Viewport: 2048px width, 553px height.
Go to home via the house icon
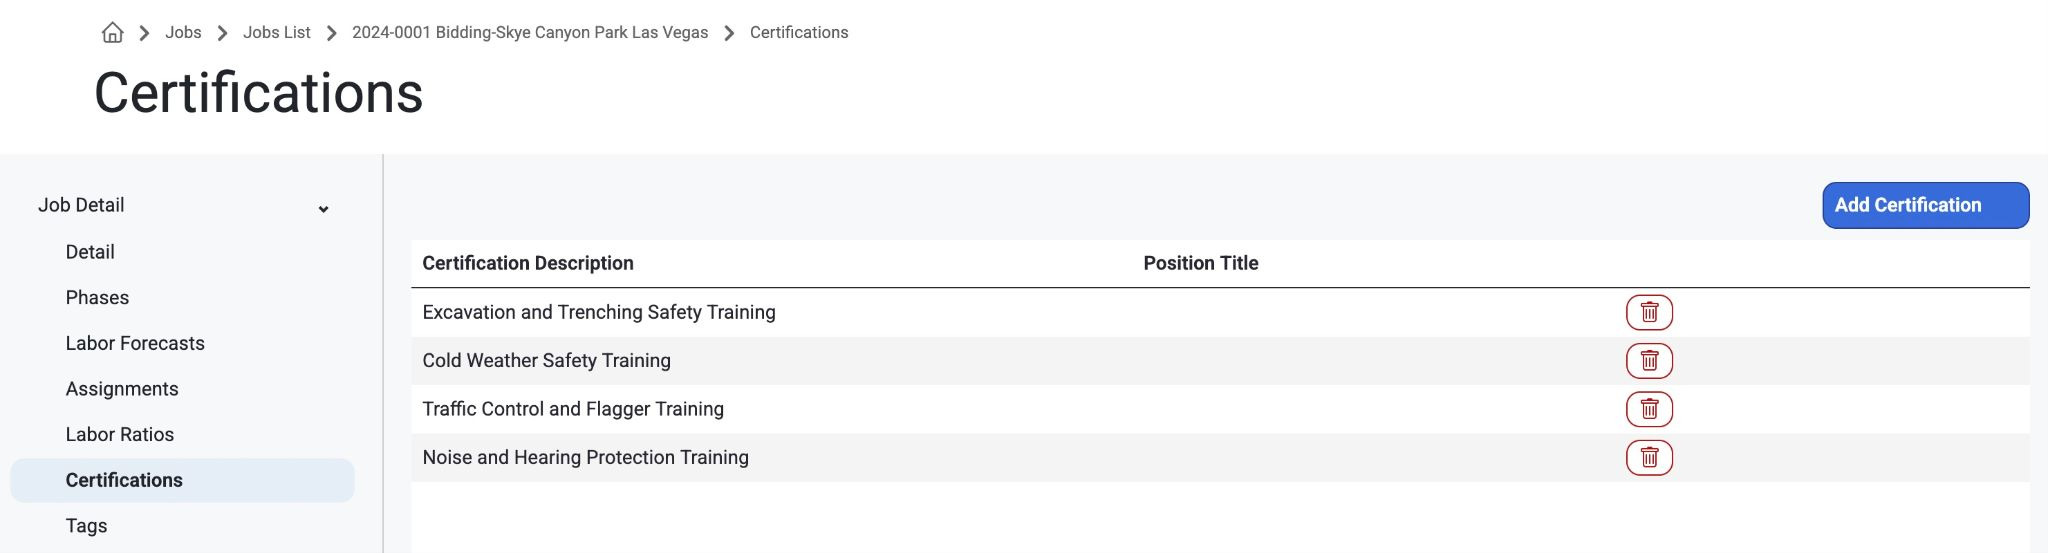pos(113,33)
